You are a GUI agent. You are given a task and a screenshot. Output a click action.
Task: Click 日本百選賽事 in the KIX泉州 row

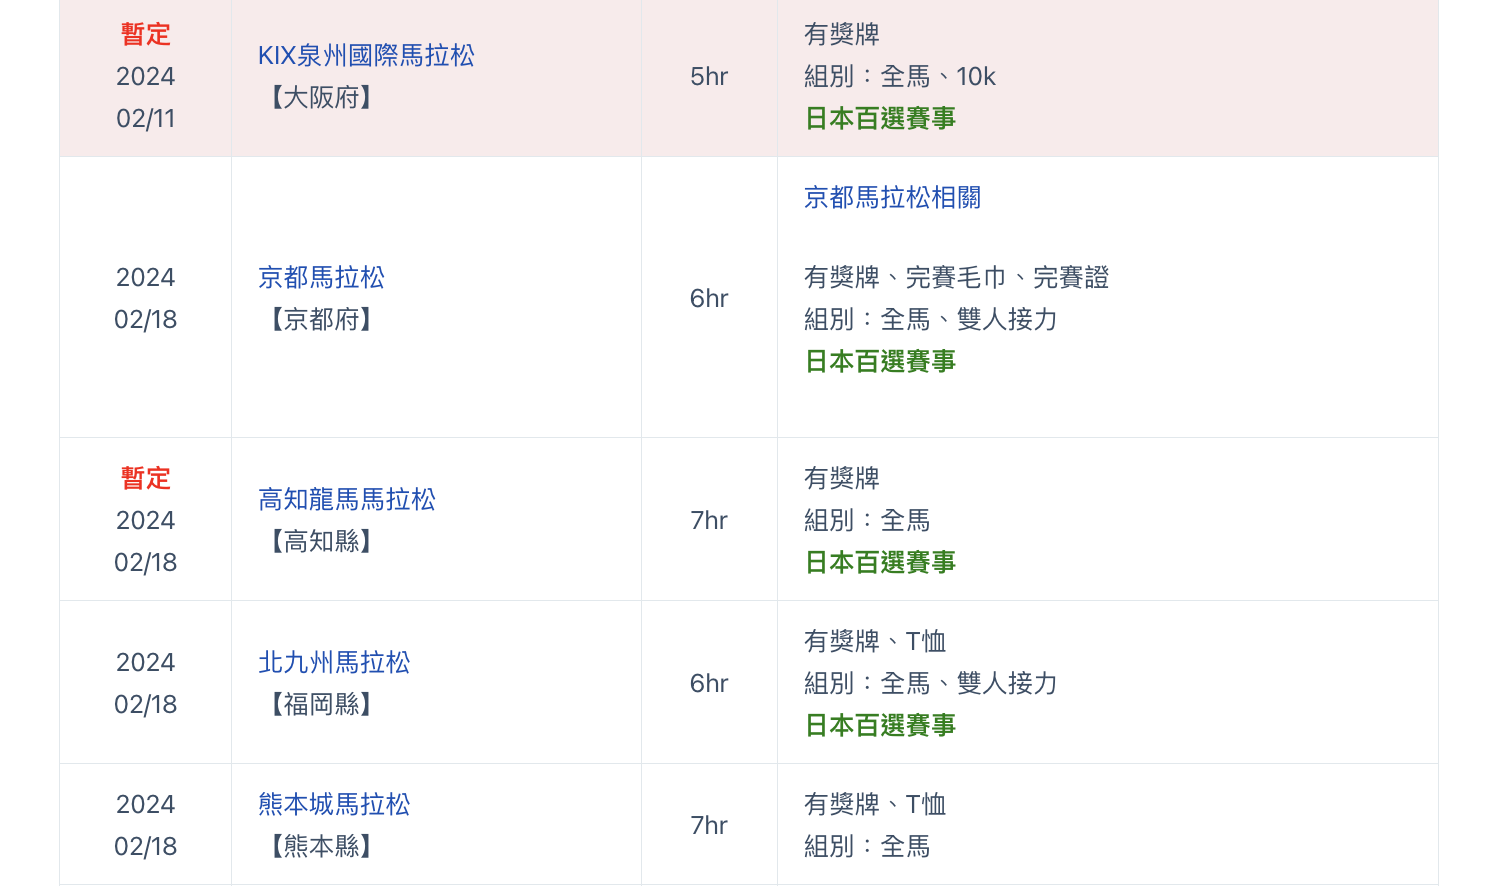pyautogui.click(x=880, y=119)
